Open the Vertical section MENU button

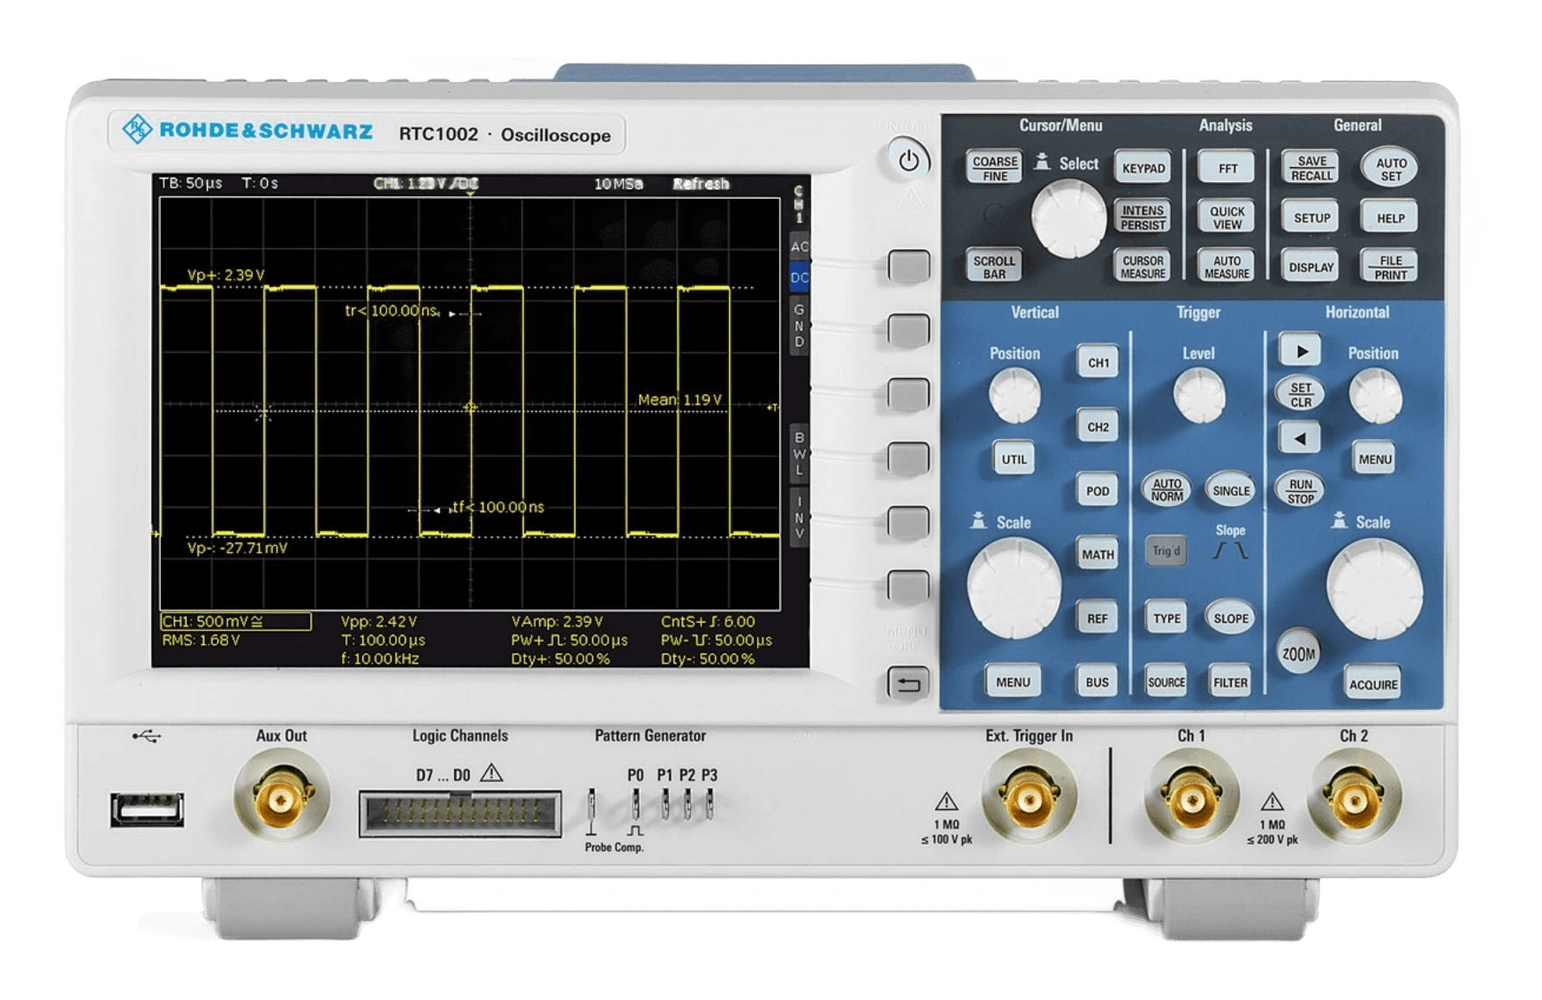pyautogui.click(x=1013, y=682)
